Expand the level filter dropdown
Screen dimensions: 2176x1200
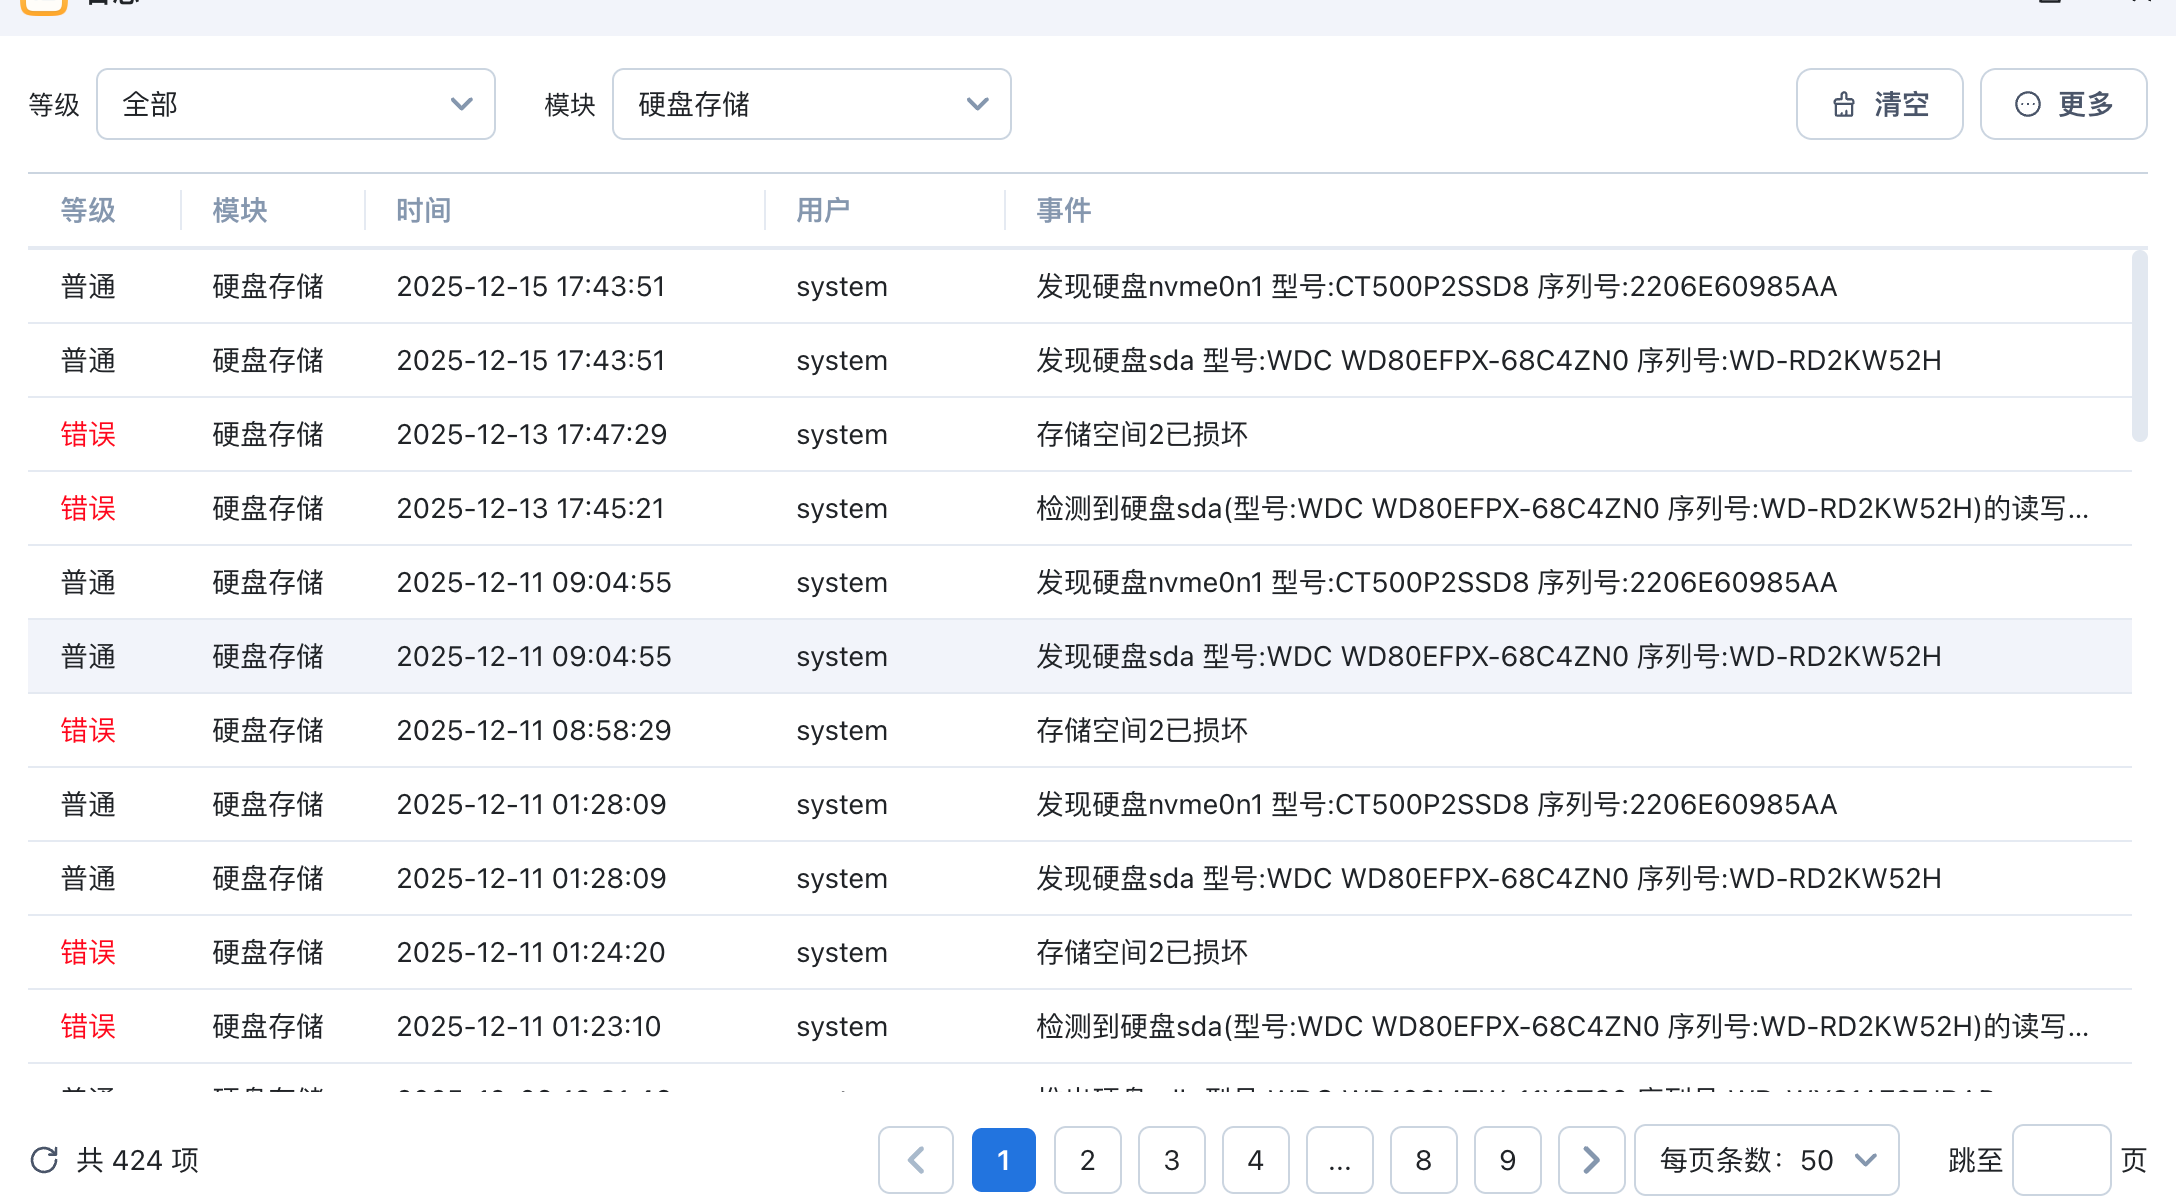coord(296,104)
